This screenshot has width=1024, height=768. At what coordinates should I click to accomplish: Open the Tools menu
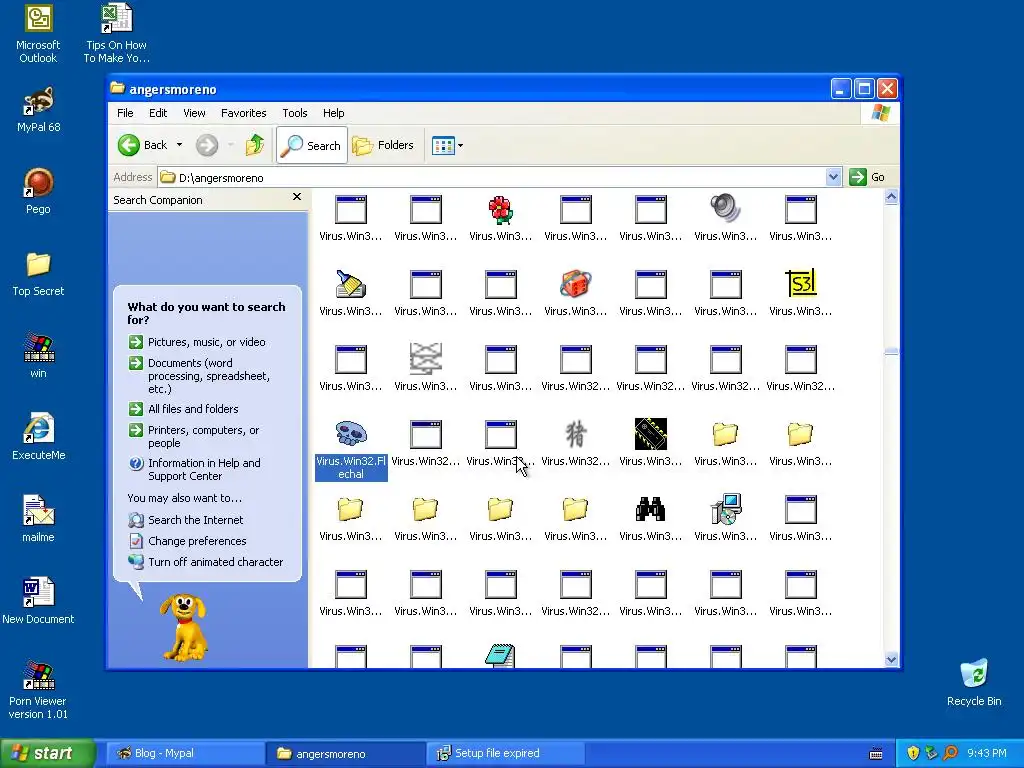pyautogui.click(x=295, y=113)
